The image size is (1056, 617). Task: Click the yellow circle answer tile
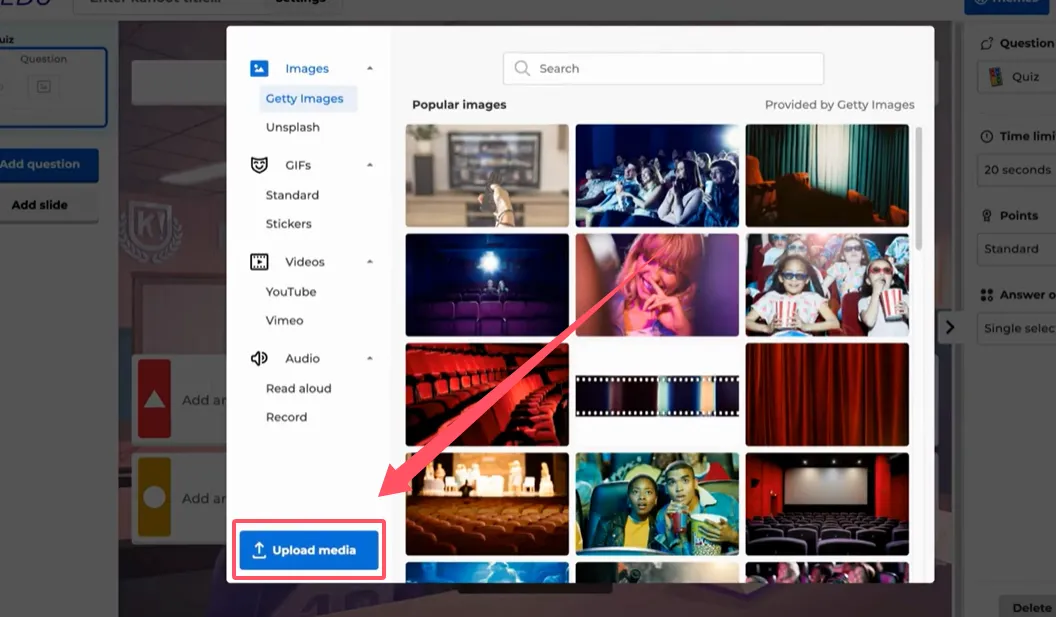[x=154, y=497]
